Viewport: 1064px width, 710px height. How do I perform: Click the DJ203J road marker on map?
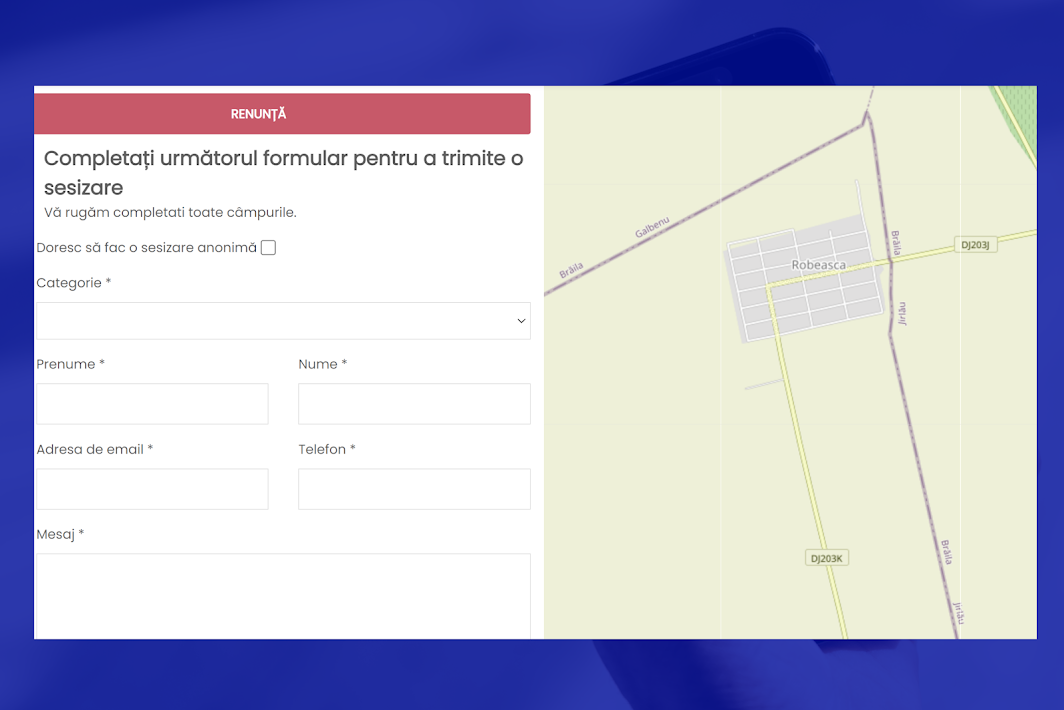pyautogui.click(x=975, y=245)
